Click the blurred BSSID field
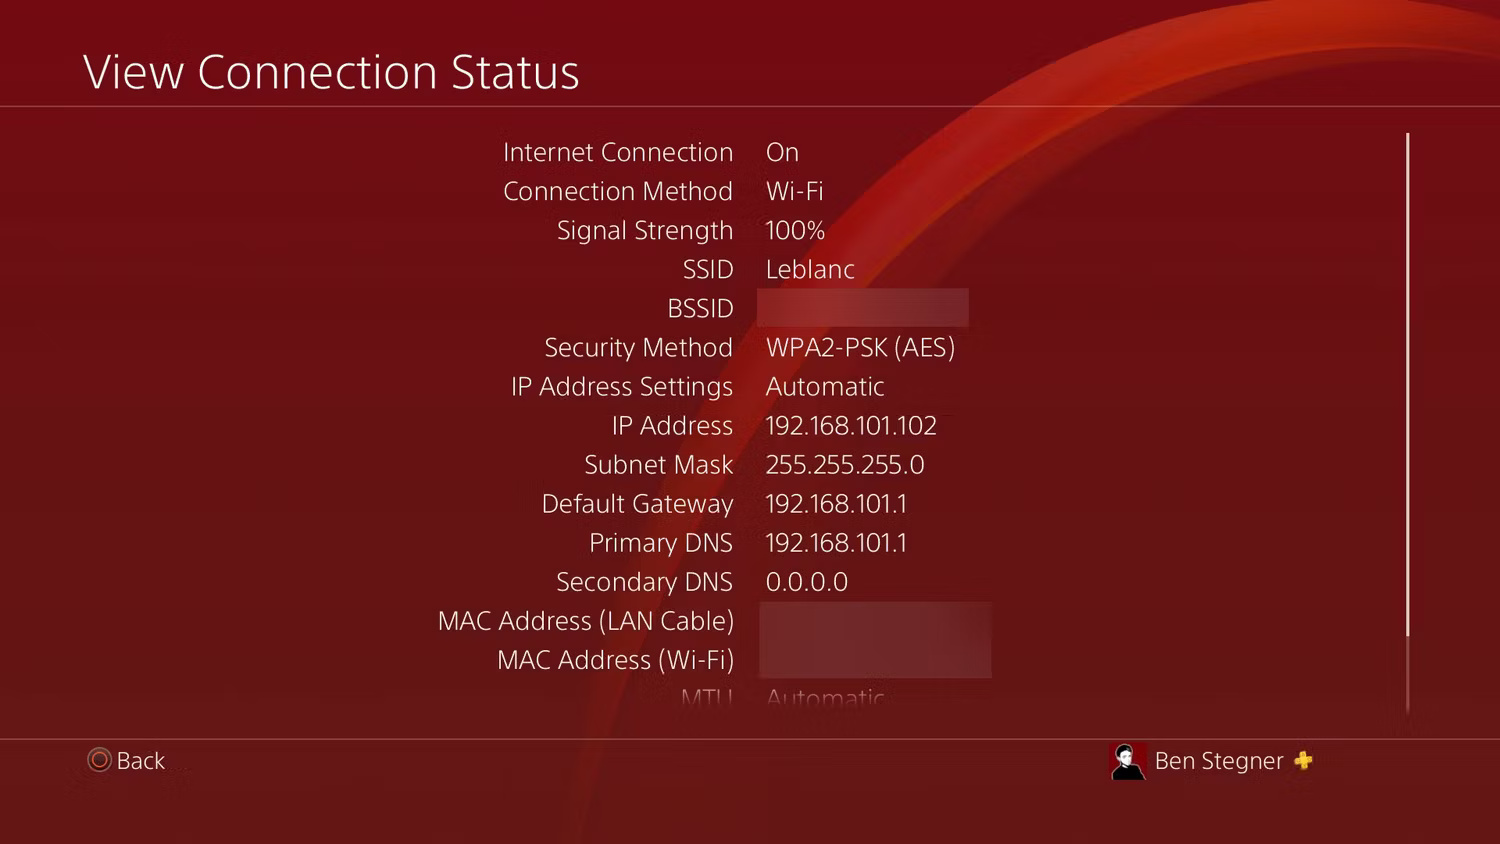This screenshot has width=1500, height=844. click(x=862, y=308)
